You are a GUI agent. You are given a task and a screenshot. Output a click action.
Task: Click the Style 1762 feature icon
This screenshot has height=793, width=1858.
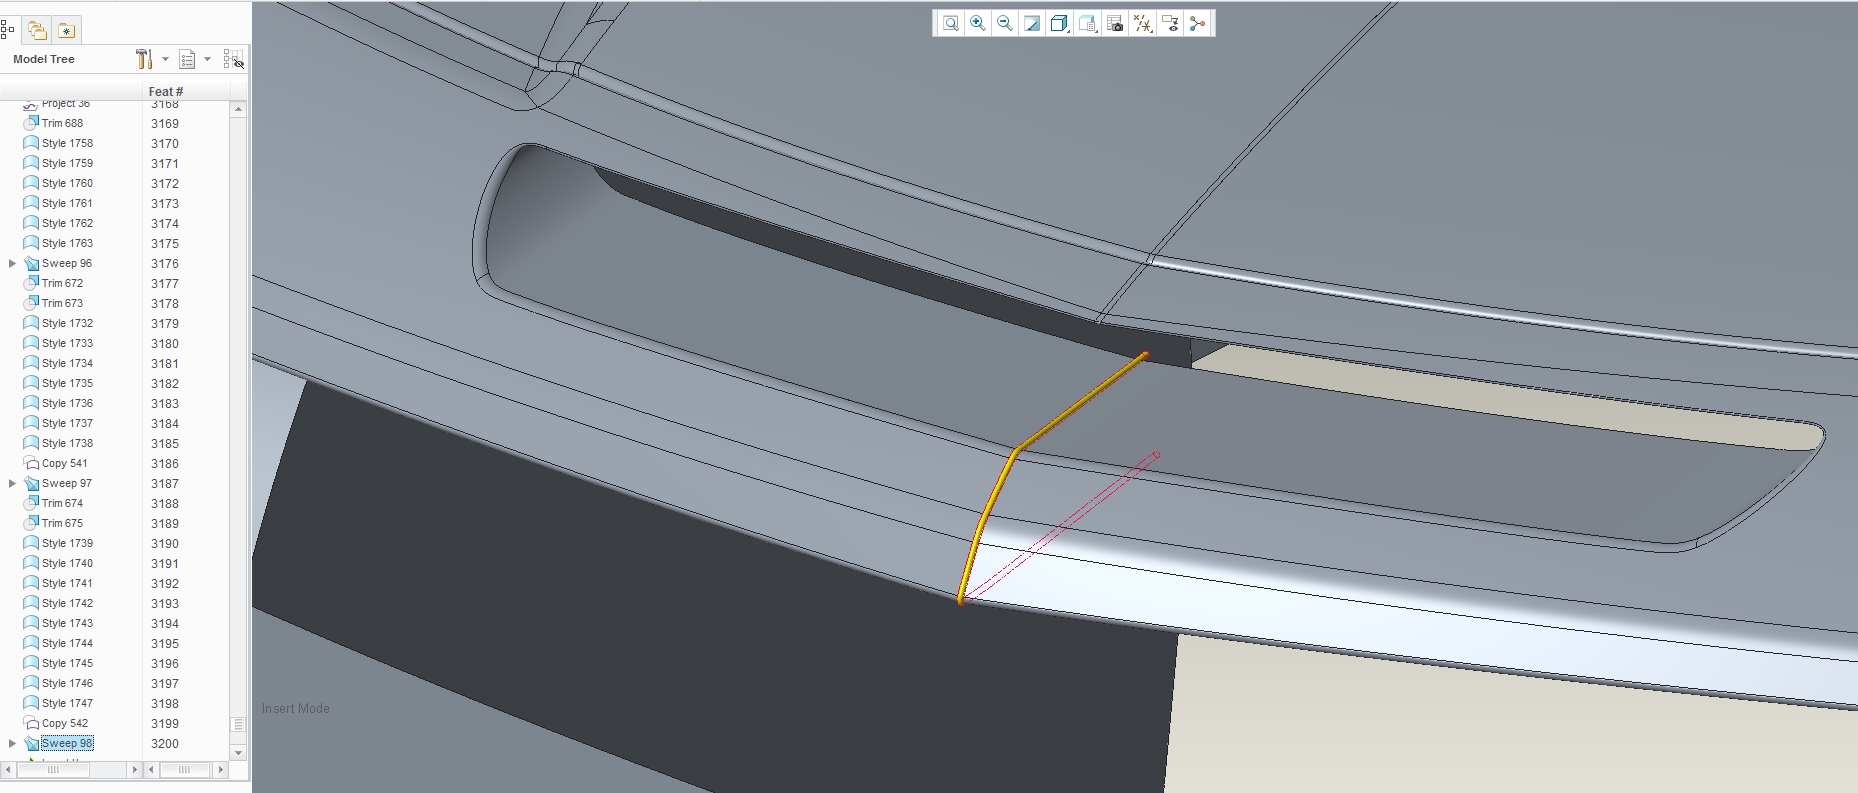coord(31,223)
